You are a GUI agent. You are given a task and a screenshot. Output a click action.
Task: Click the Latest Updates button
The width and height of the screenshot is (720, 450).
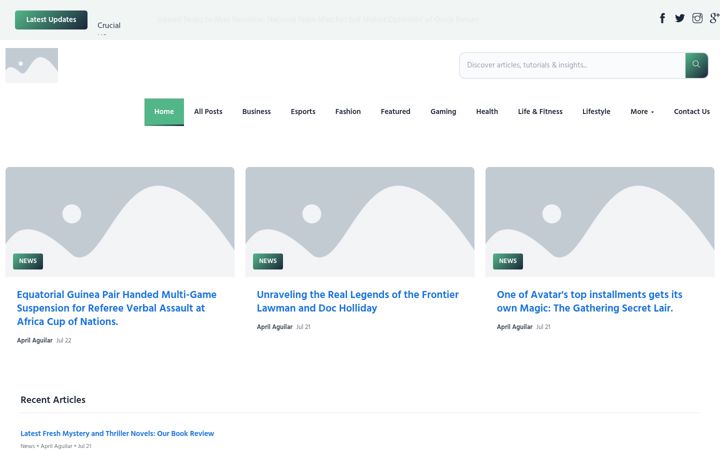pos(51,20)
